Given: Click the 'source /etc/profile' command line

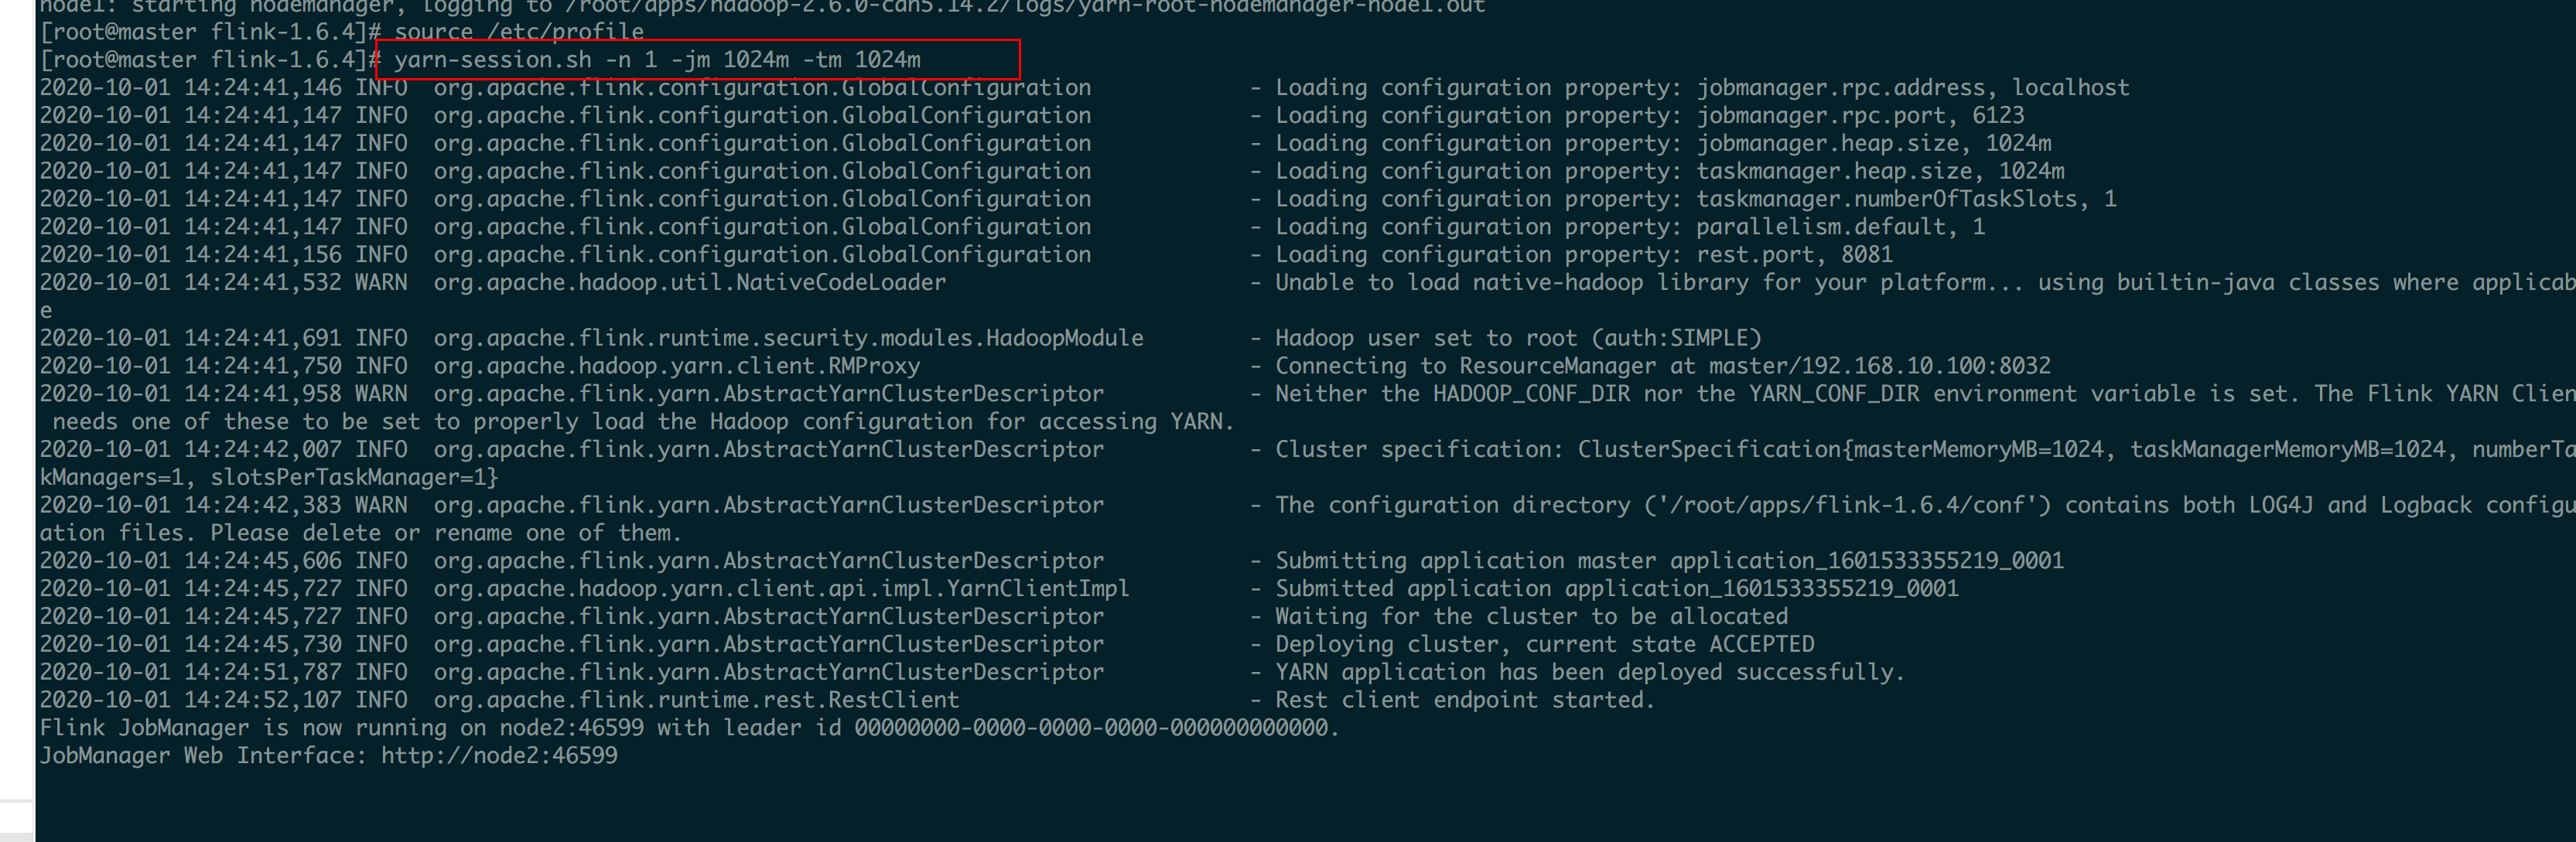Looking at the screenshot, I should pos(519,32).
